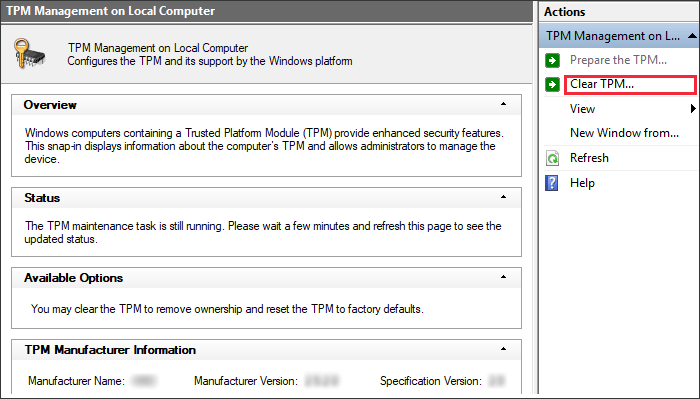The width and height of the screenshot is (700, 399).
Task: Click the TPM key and chip icon
Action: (29, 54)
